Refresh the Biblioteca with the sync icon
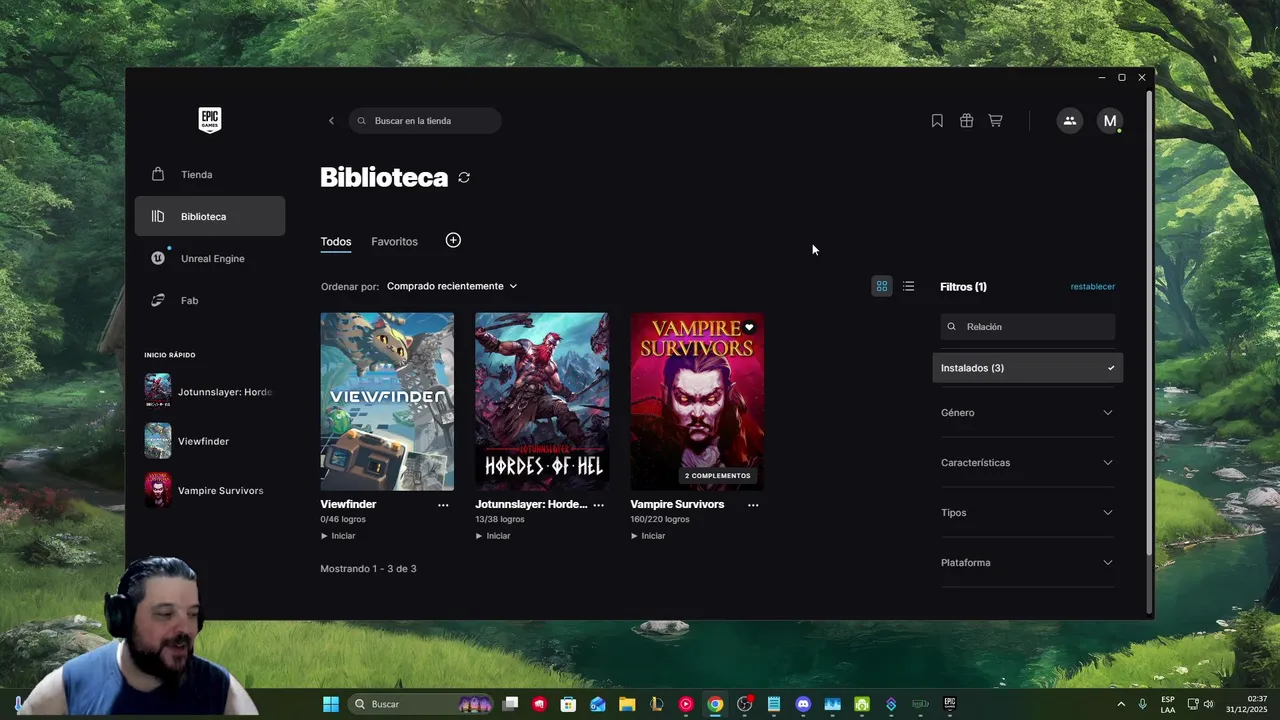The height and width of the screenshot is (720, 1280). [464, 177]
